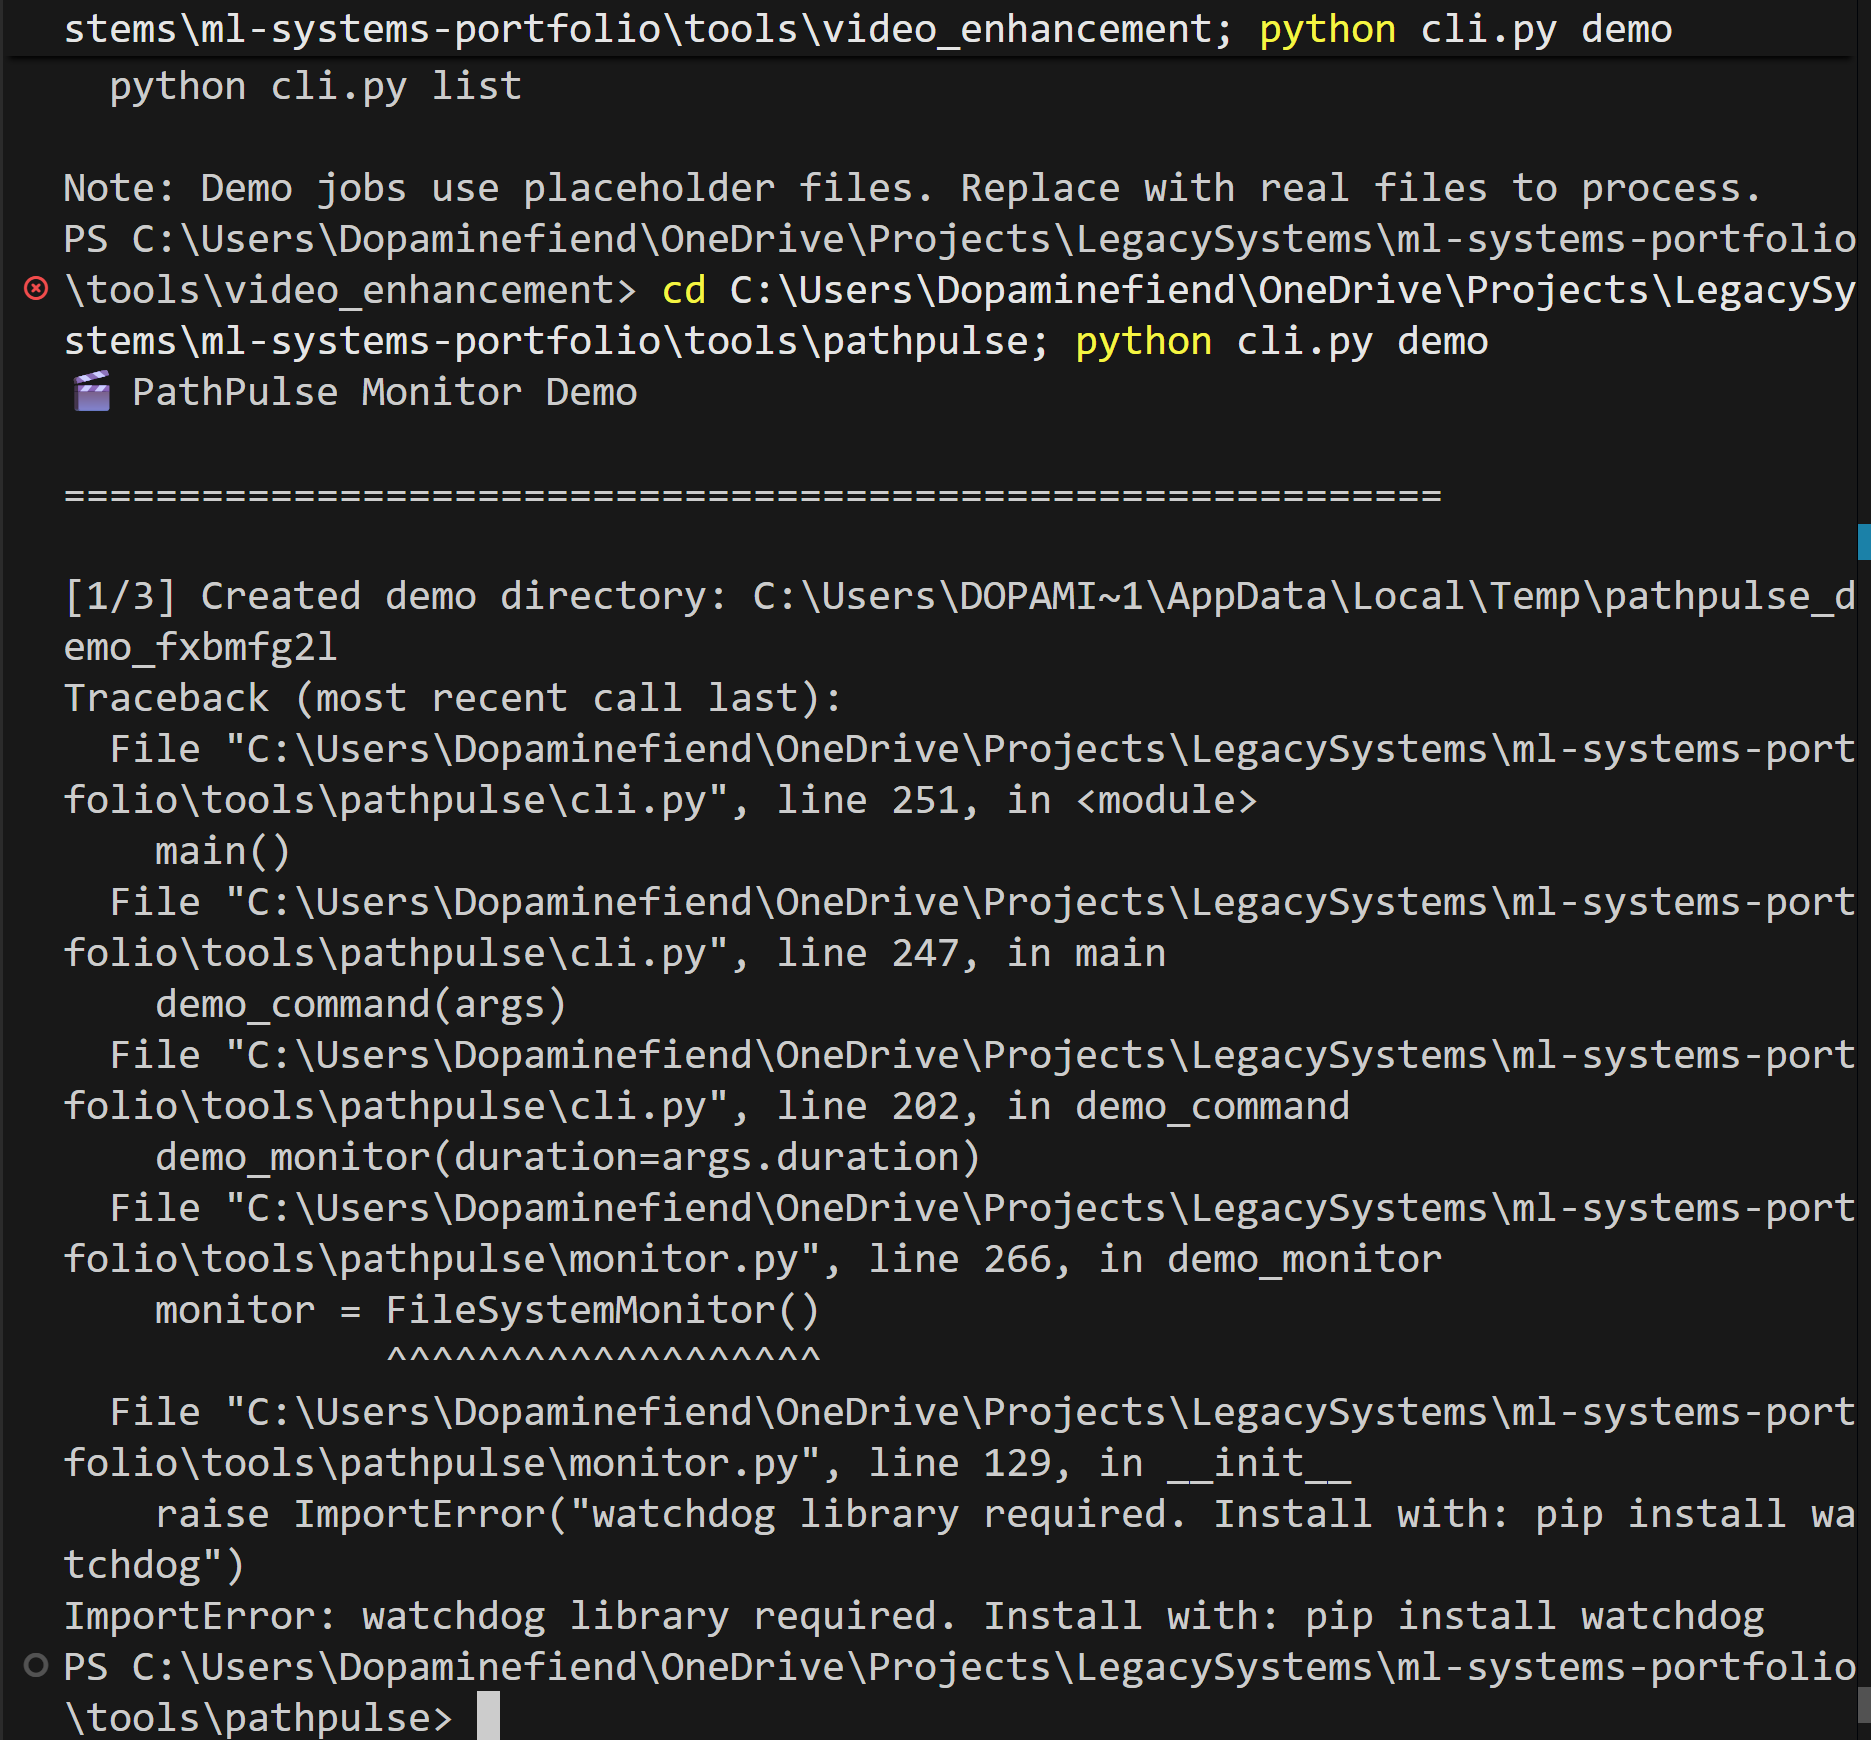Click the blinking cursor at the prompt
The image size is (1871, 1740).
pyautogui.click(x=487, y=1716)
